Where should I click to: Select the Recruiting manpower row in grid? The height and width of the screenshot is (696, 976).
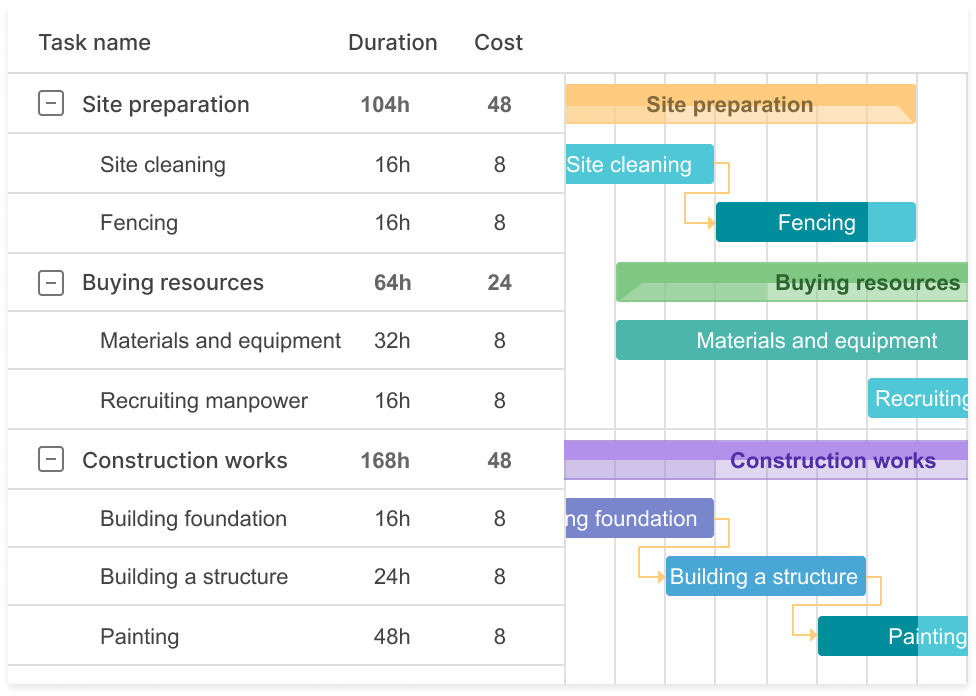tap(286, 400)
